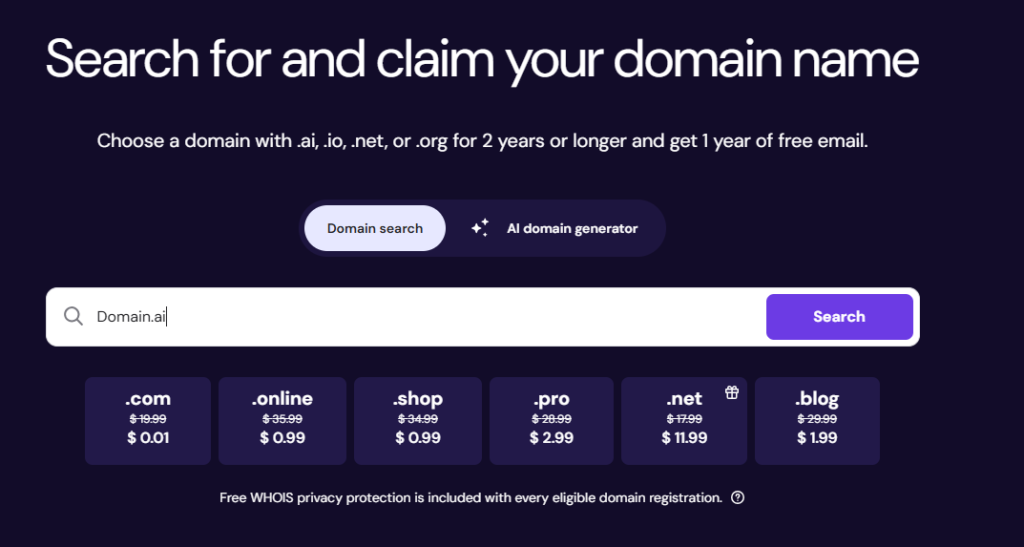This screenshot has height=547, width=1024.
Task: Focus the domain name input field
Action: pos(420,317)
